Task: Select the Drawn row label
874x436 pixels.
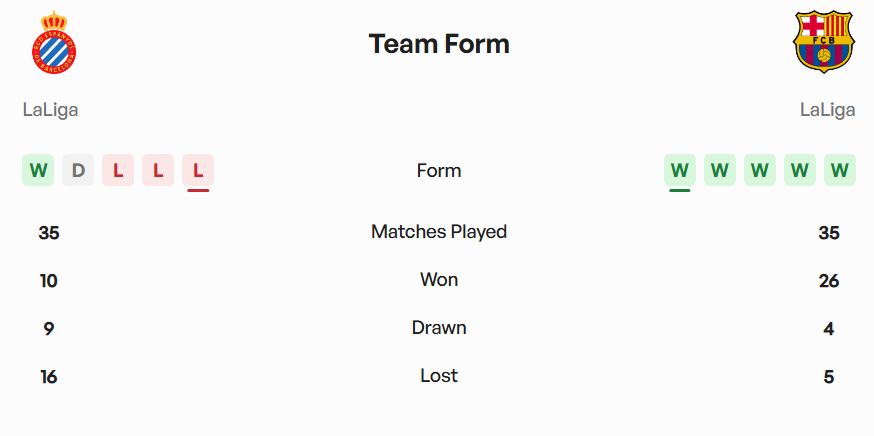Action: [439, 328]
